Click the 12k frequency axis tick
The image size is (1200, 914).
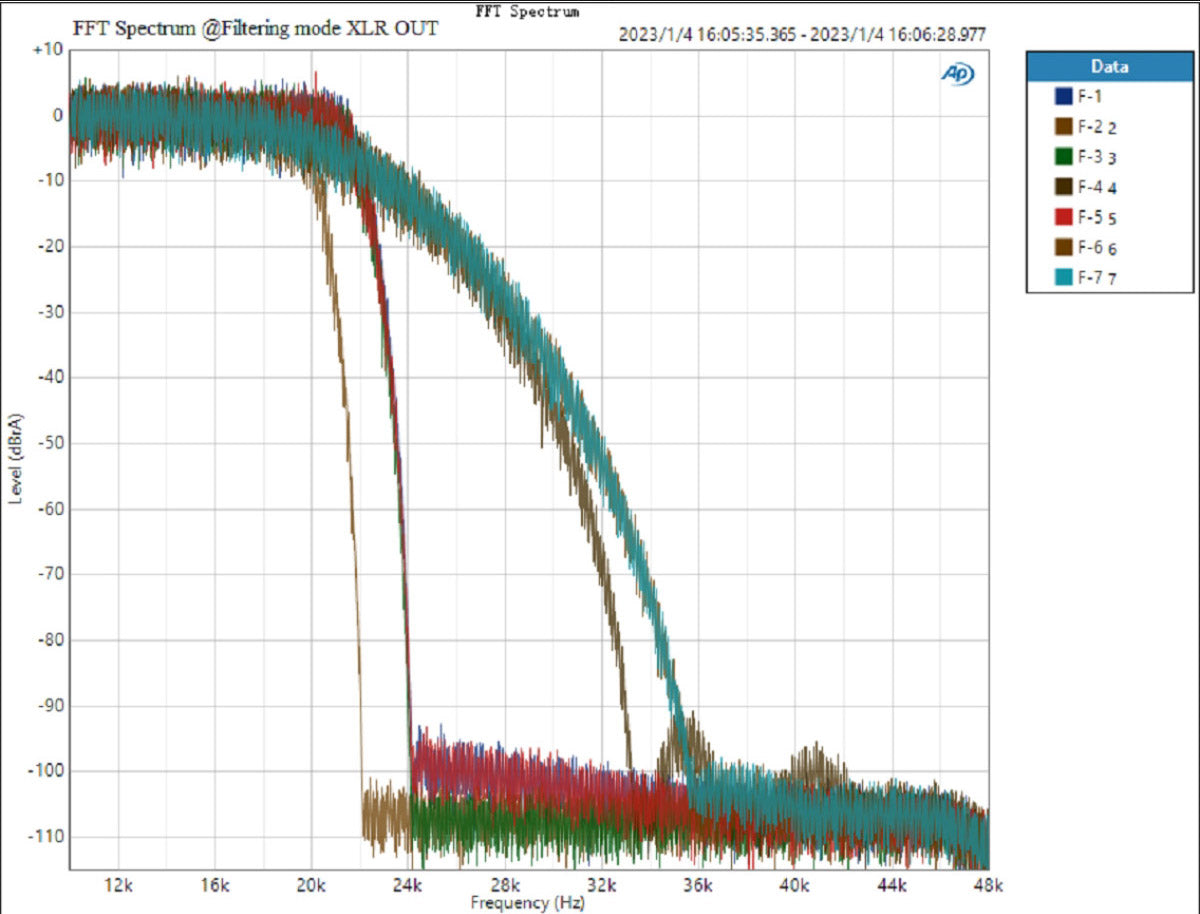118,886
